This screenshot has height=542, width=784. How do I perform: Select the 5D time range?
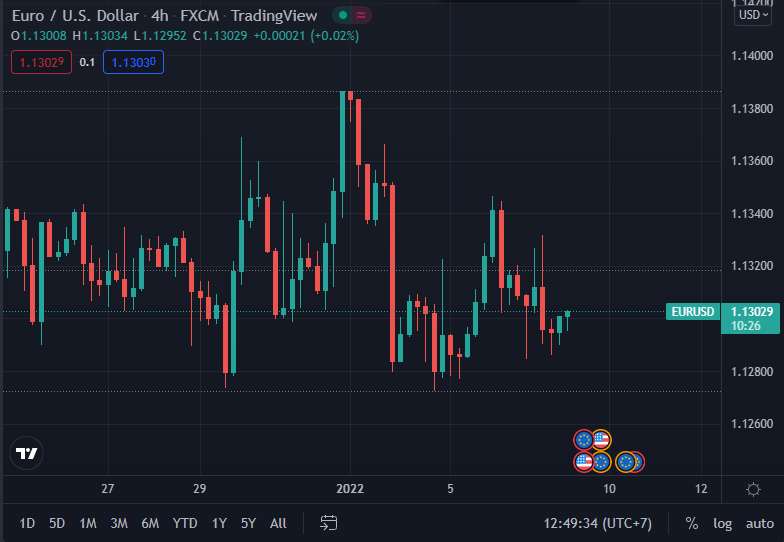57,524
